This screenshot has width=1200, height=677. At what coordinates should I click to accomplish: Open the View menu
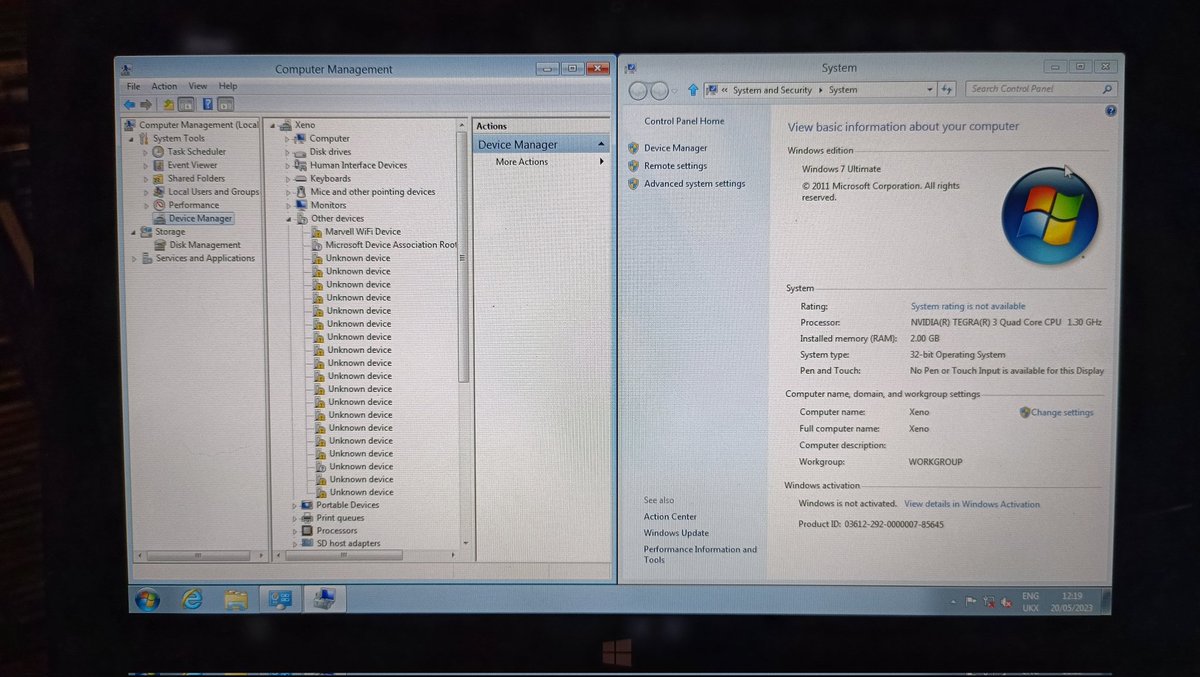(198, 86)
